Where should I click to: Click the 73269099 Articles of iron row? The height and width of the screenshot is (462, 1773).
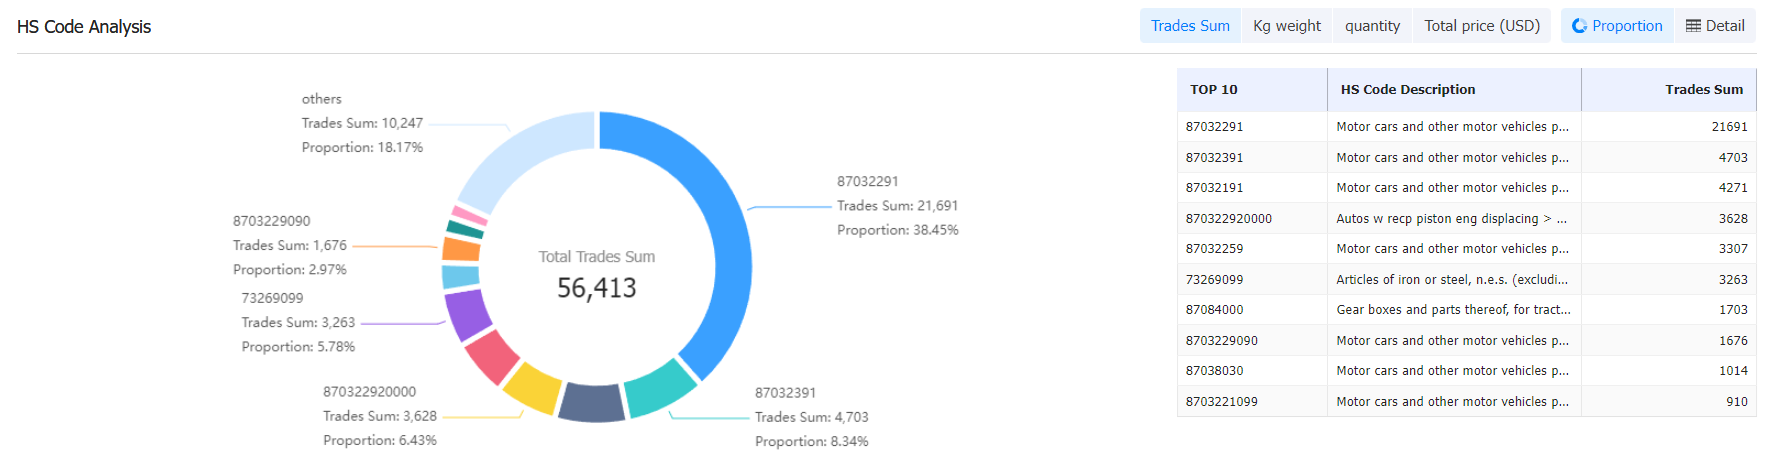pos(1450,280)
